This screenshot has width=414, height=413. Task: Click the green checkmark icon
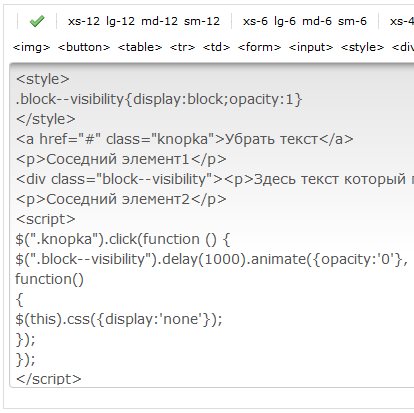click(x=37, y=21)
